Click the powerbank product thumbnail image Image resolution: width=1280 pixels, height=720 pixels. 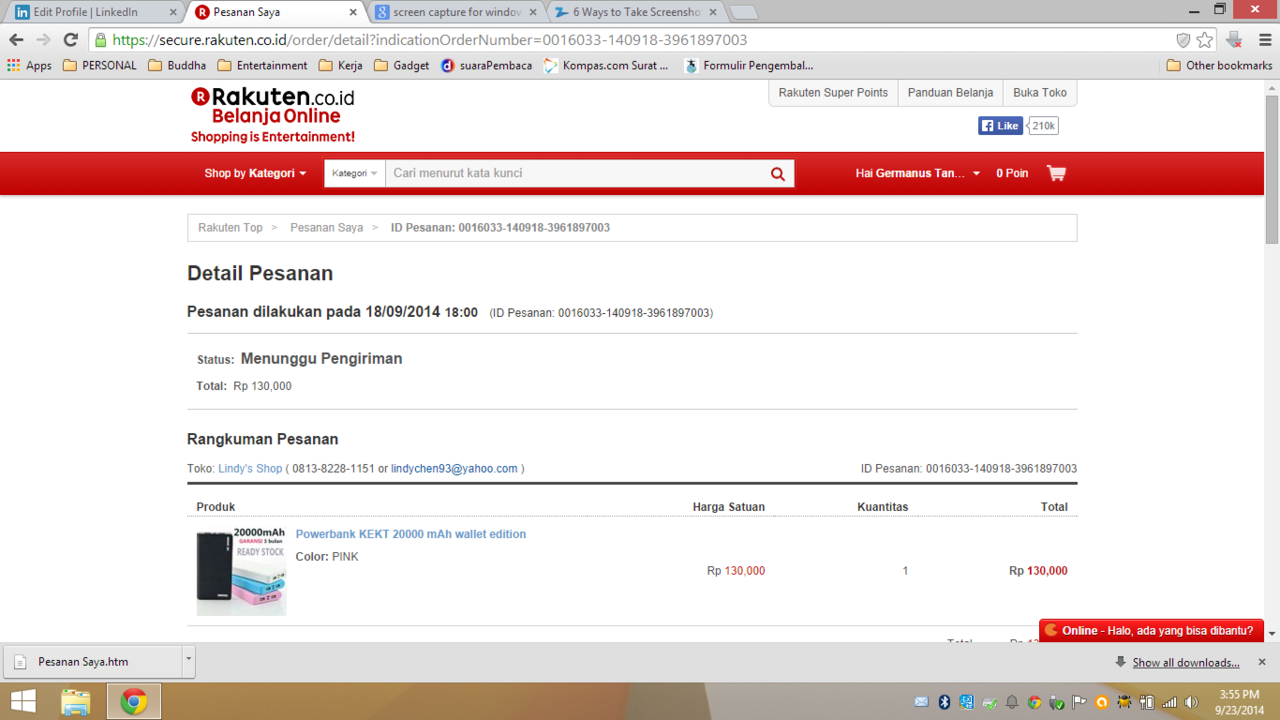[x=241, y=570]
